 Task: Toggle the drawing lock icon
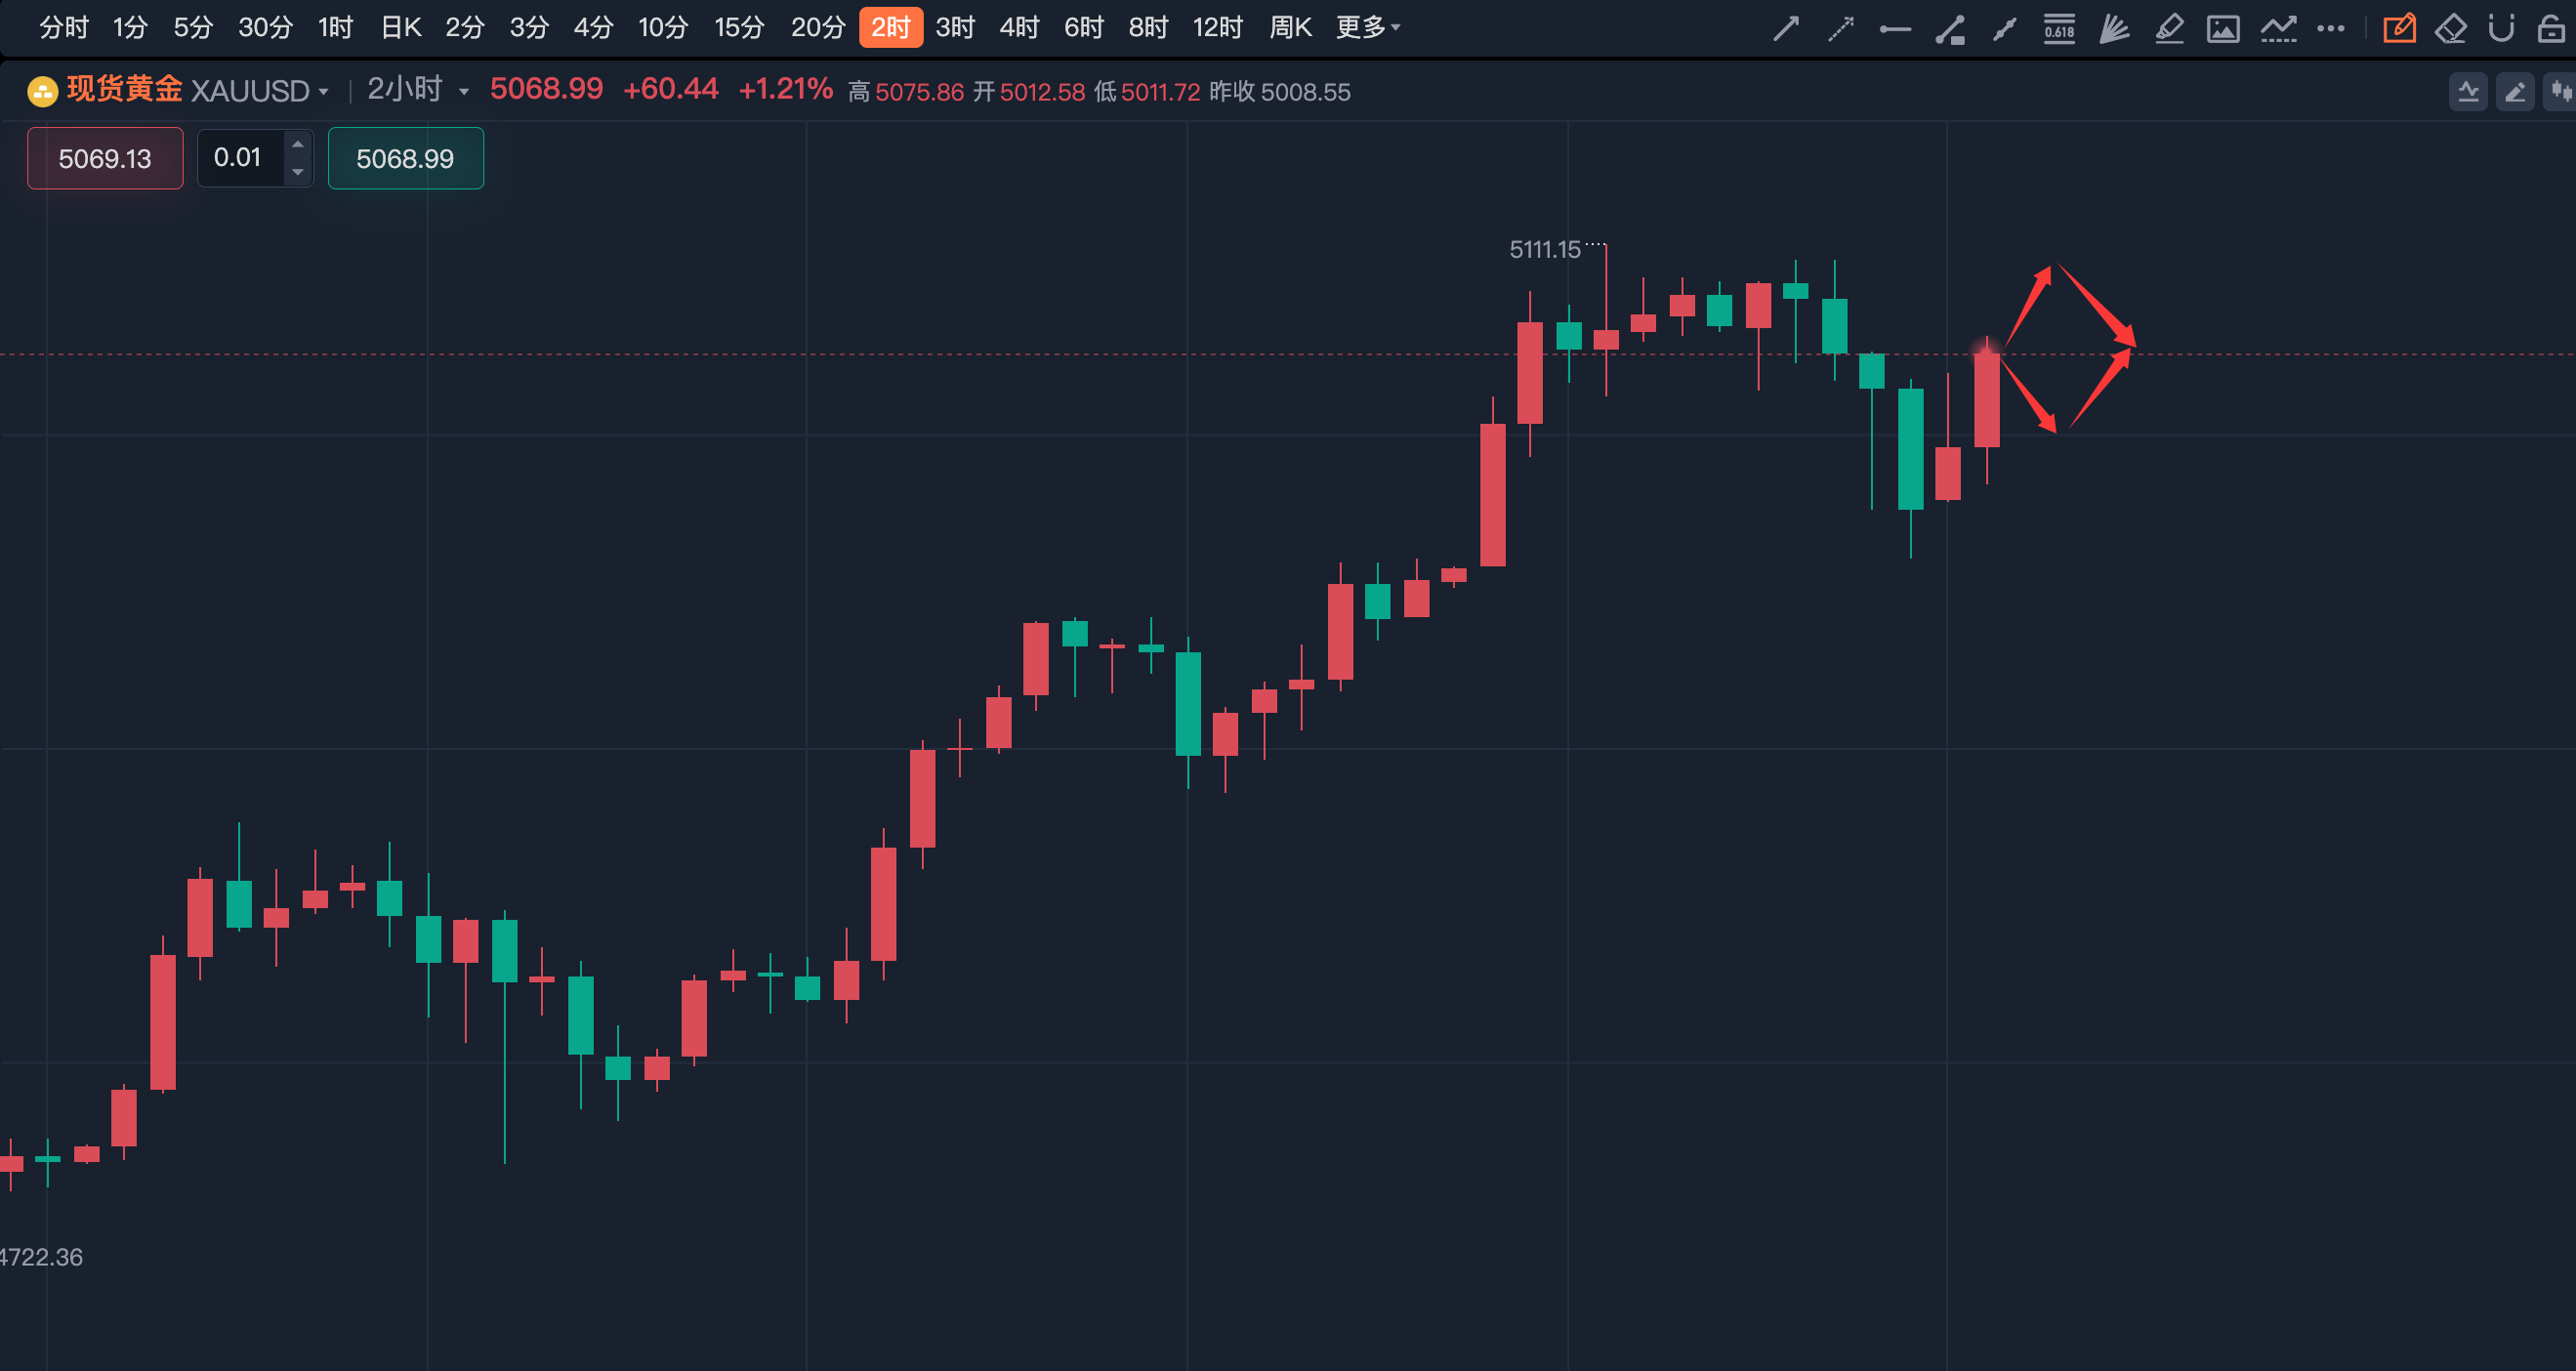click(x=2551, y=28)
